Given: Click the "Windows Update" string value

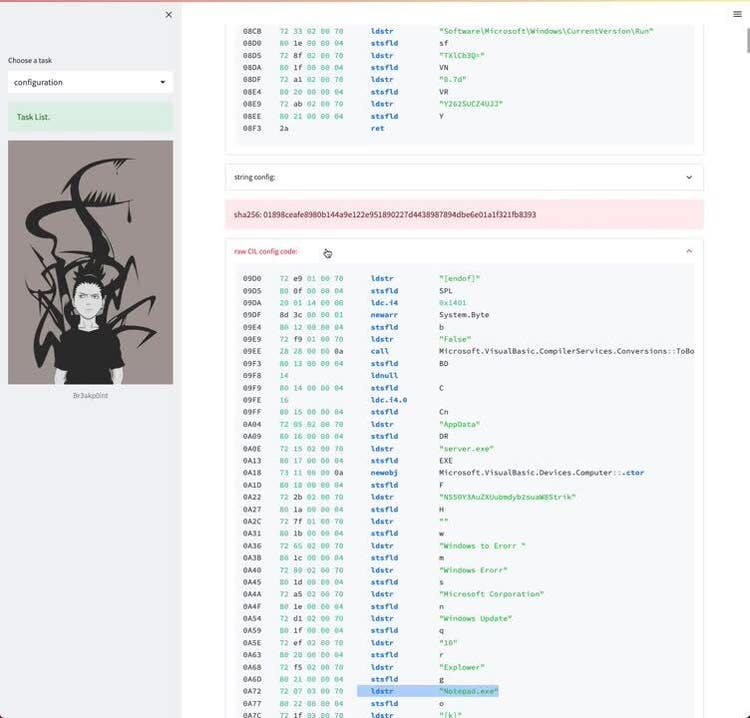Looking at the screenshot, I should click(475, 618).
